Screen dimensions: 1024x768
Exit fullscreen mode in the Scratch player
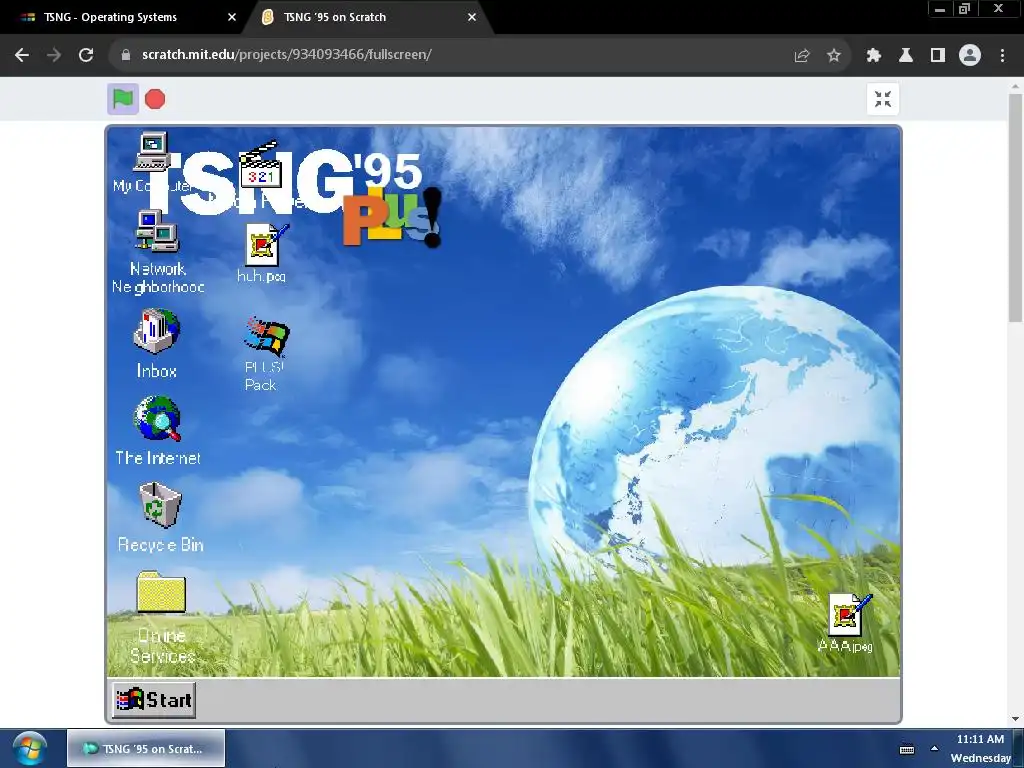(x=883, y=99)
